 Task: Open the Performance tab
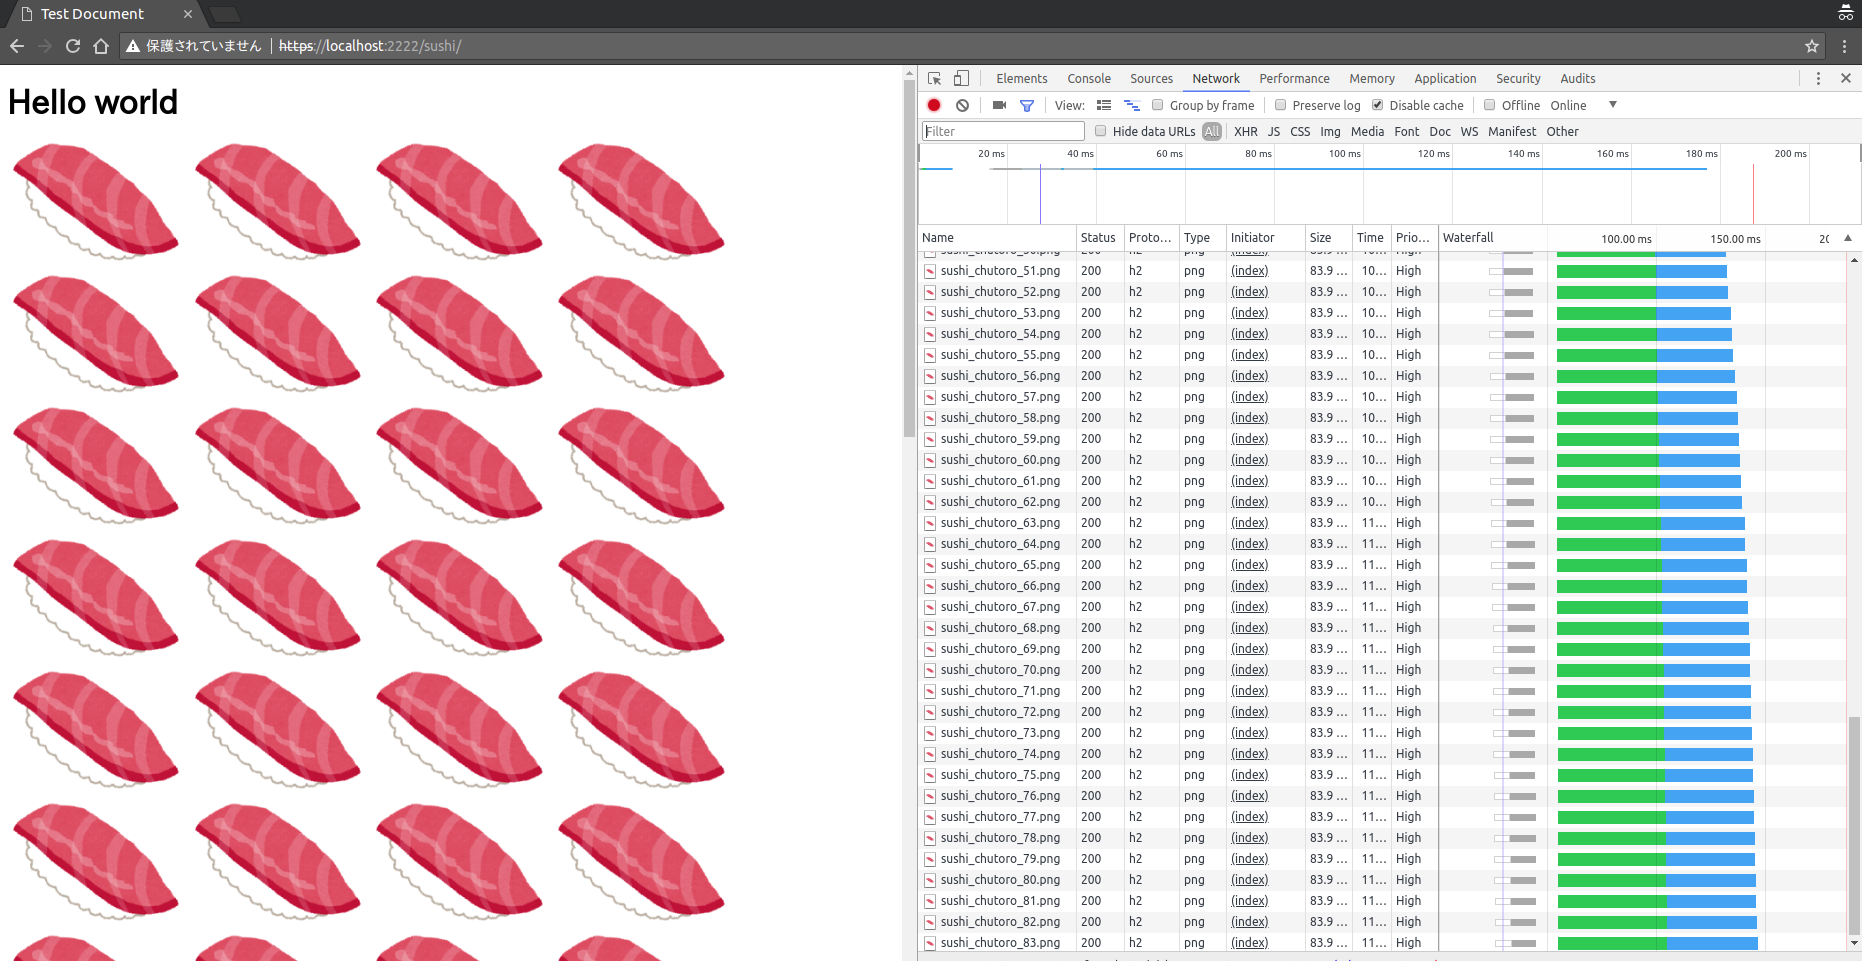[x=1294, y=78]
